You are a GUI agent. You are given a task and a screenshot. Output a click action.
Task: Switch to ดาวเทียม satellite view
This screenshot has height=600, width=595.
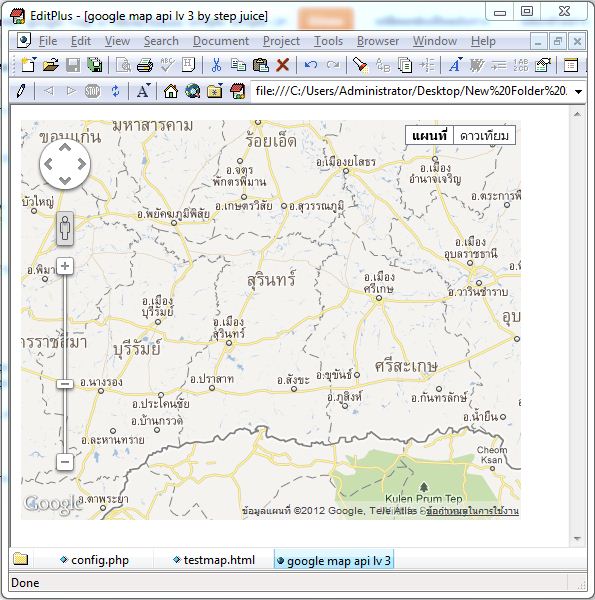point(484,135)
